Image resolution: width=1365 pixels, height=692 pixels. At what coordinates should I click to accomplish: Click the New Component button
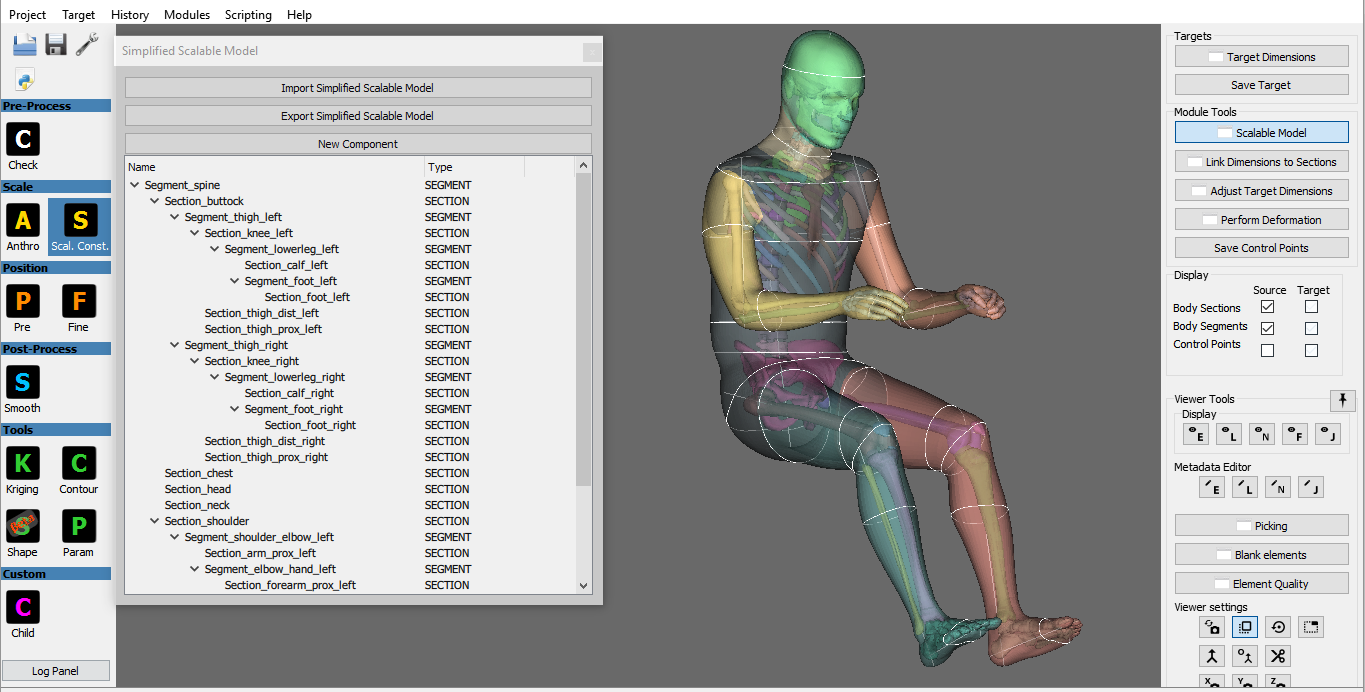coord(358,144)
